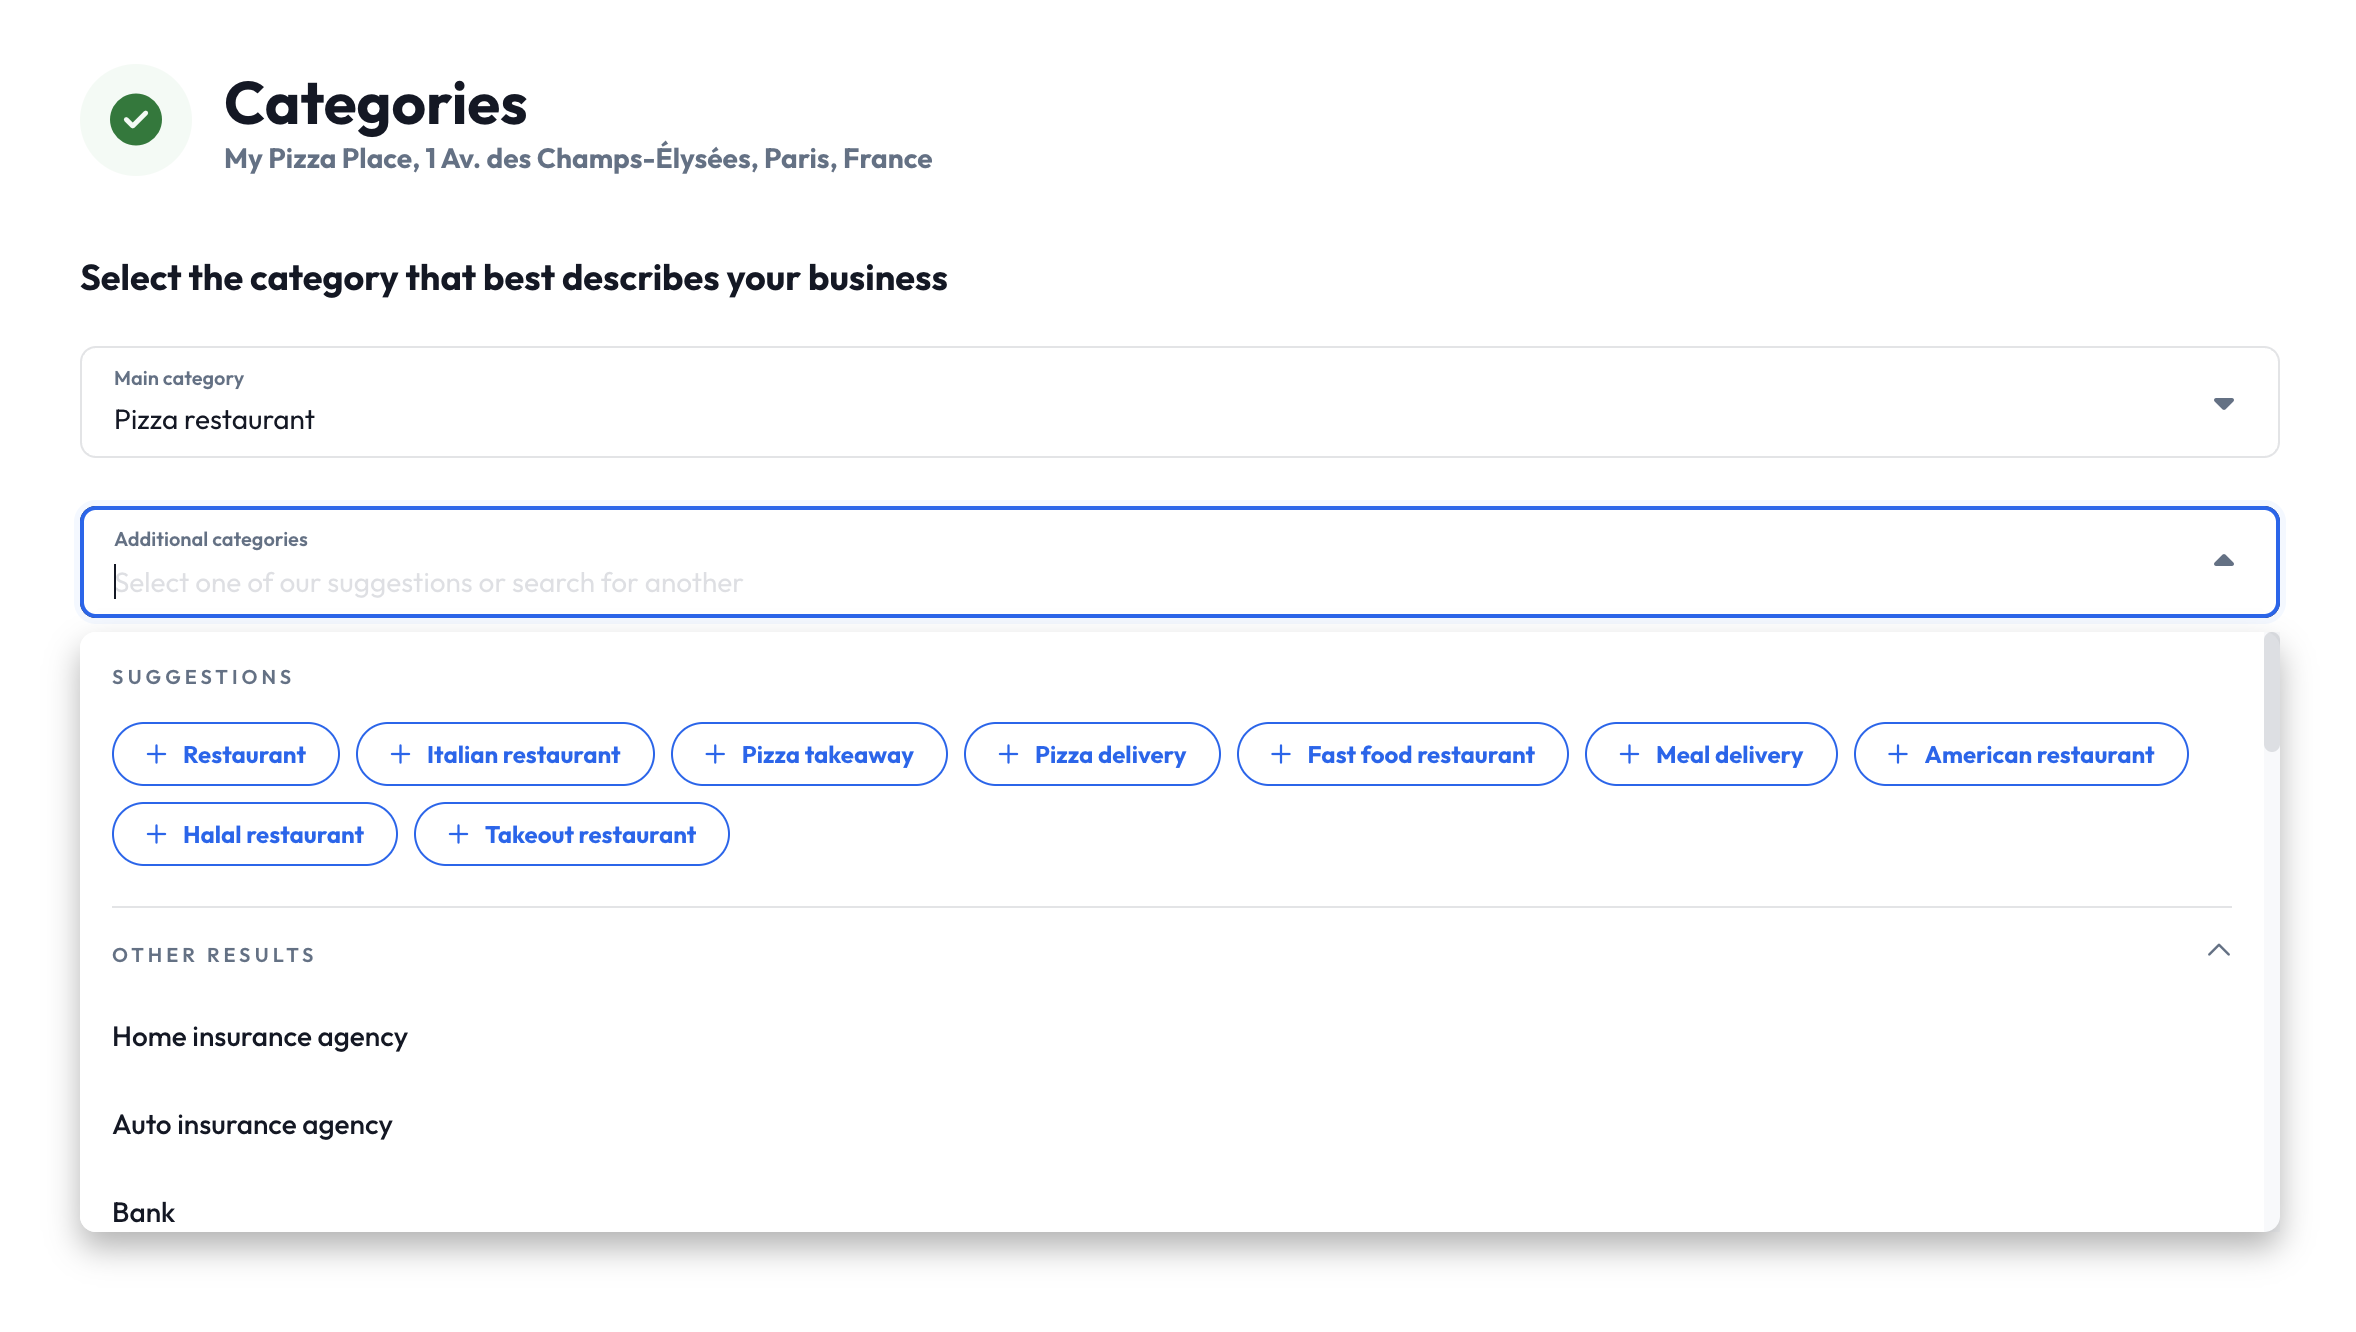This screenshot has height=1332, width=2356.
Task: Add Takeout restaurant as additional category
Action: click(x=571, y=834)
